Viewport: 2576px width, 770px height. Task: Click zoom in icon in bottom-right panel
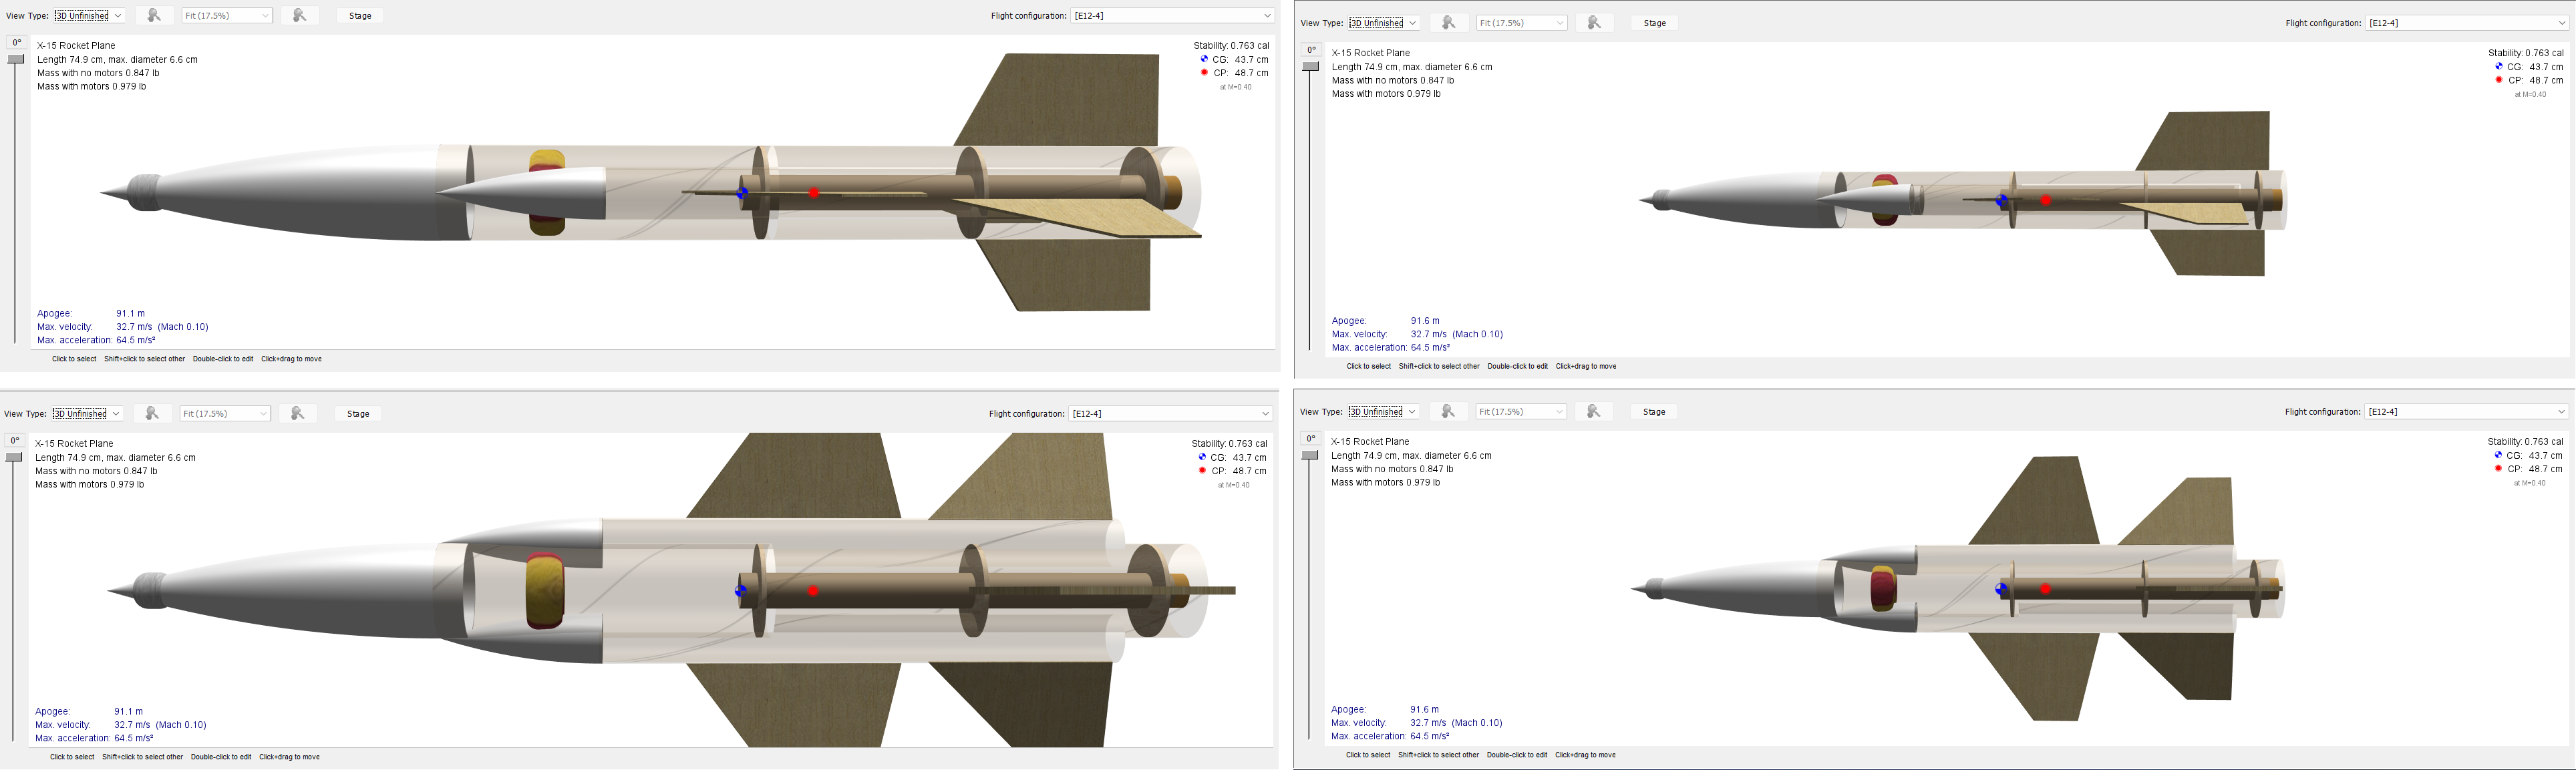tap(1594, 411)
